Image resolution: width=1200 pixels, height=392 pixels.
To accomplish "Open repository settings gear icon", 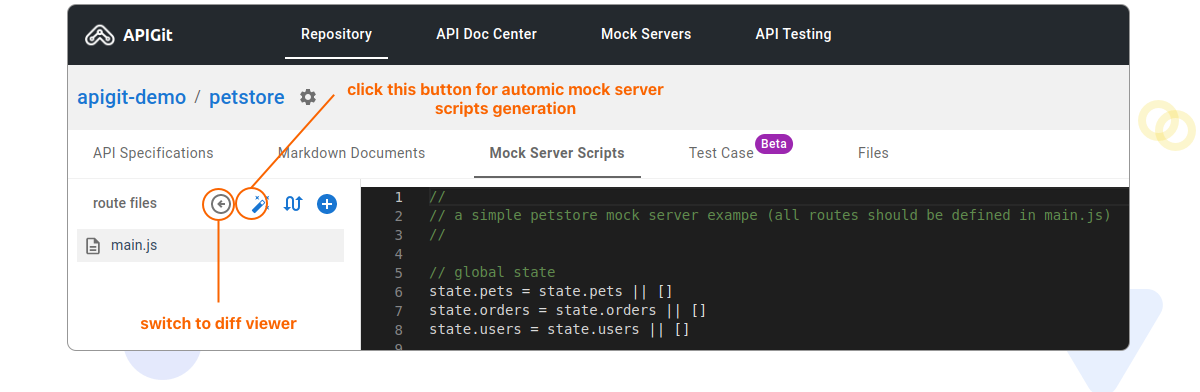I will pyautogui.click(x=308, y=97).
